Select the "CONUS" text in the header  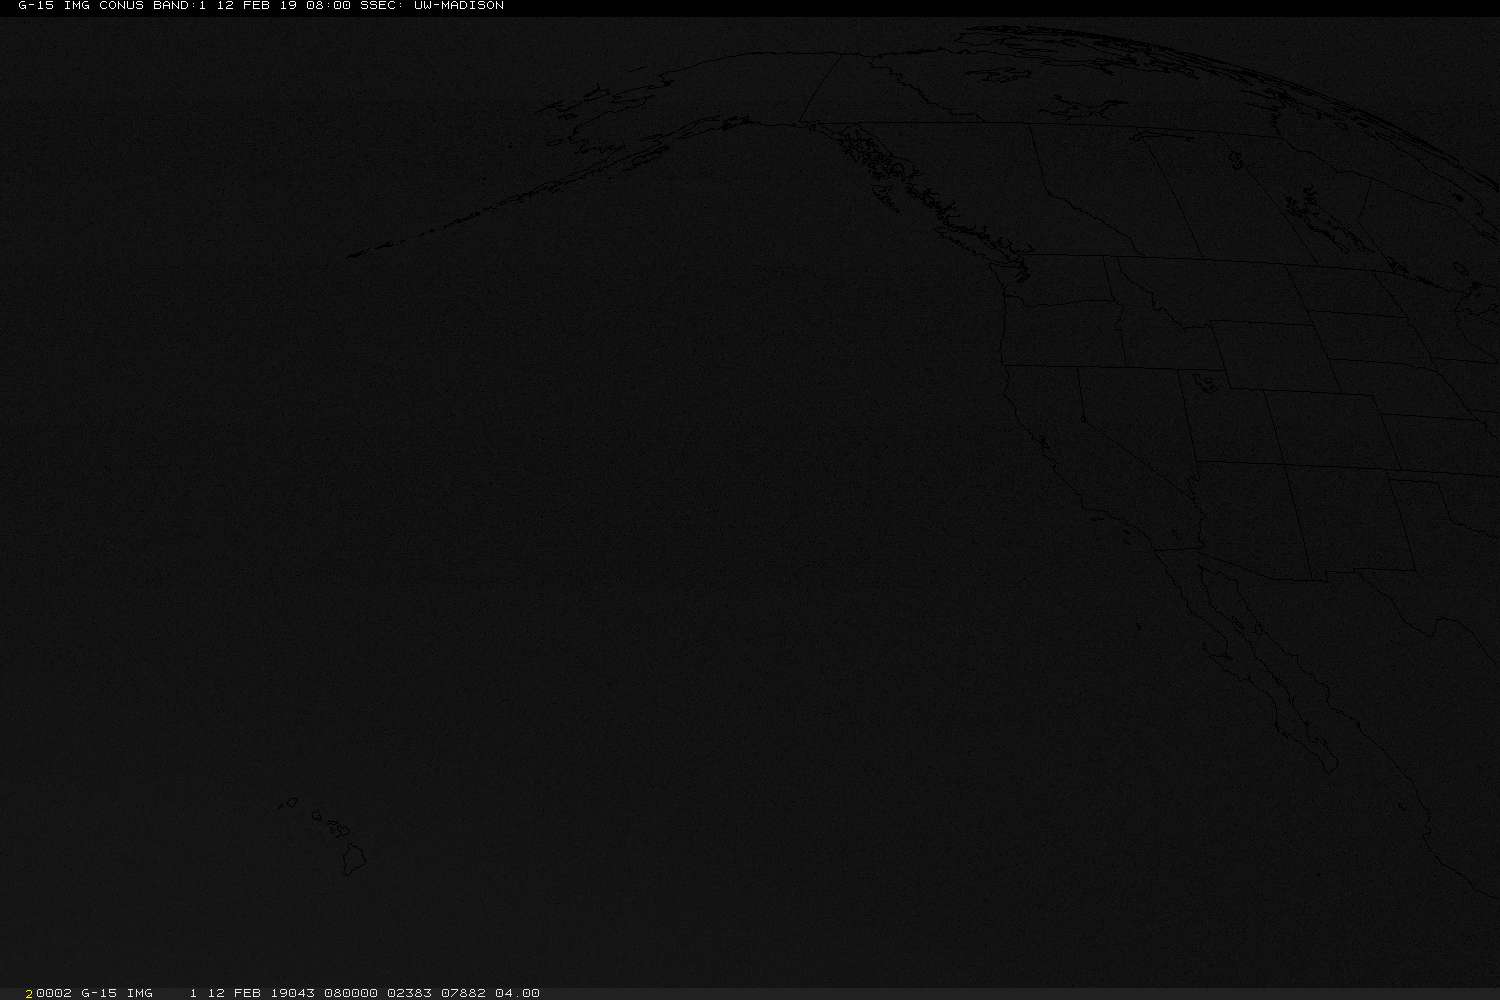(122, 6)
